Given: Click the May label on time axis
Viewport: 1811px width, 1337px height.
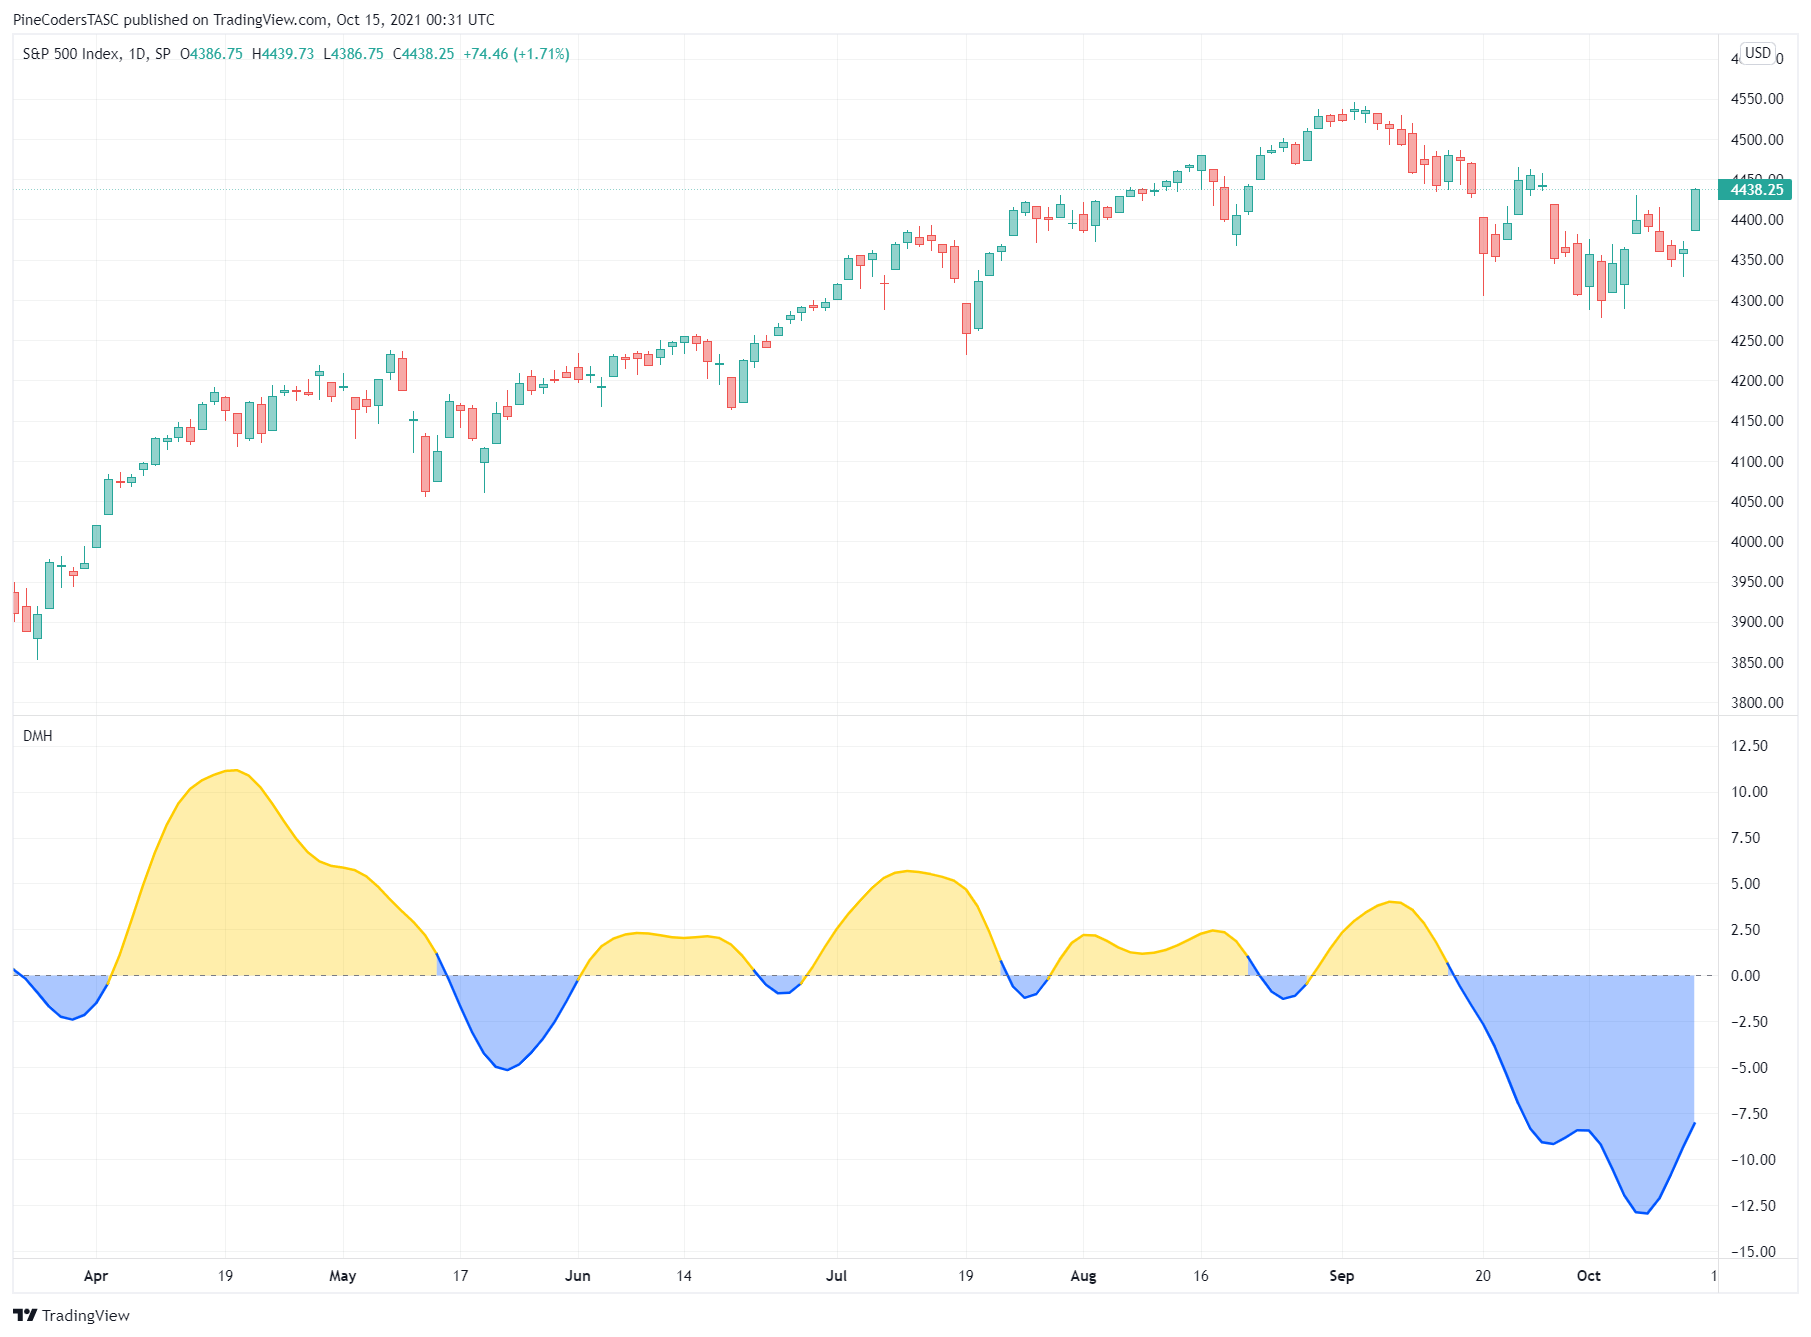Looking at the screenshot, I should click(x=343, y=1276).
